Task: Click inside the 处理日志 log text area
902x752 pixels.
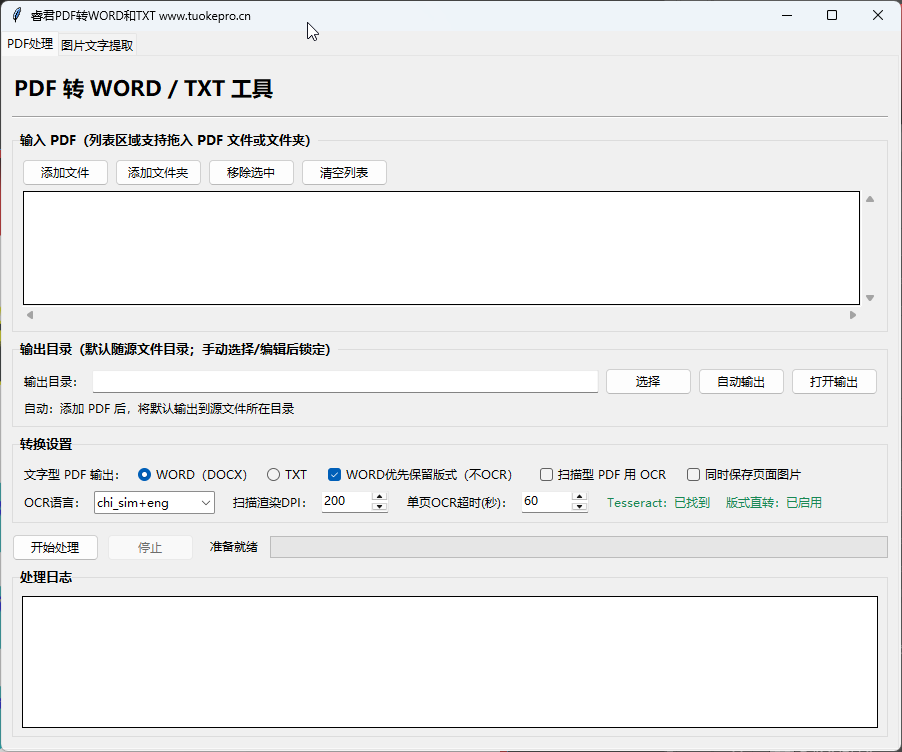Action: click(x=450, y=662)
